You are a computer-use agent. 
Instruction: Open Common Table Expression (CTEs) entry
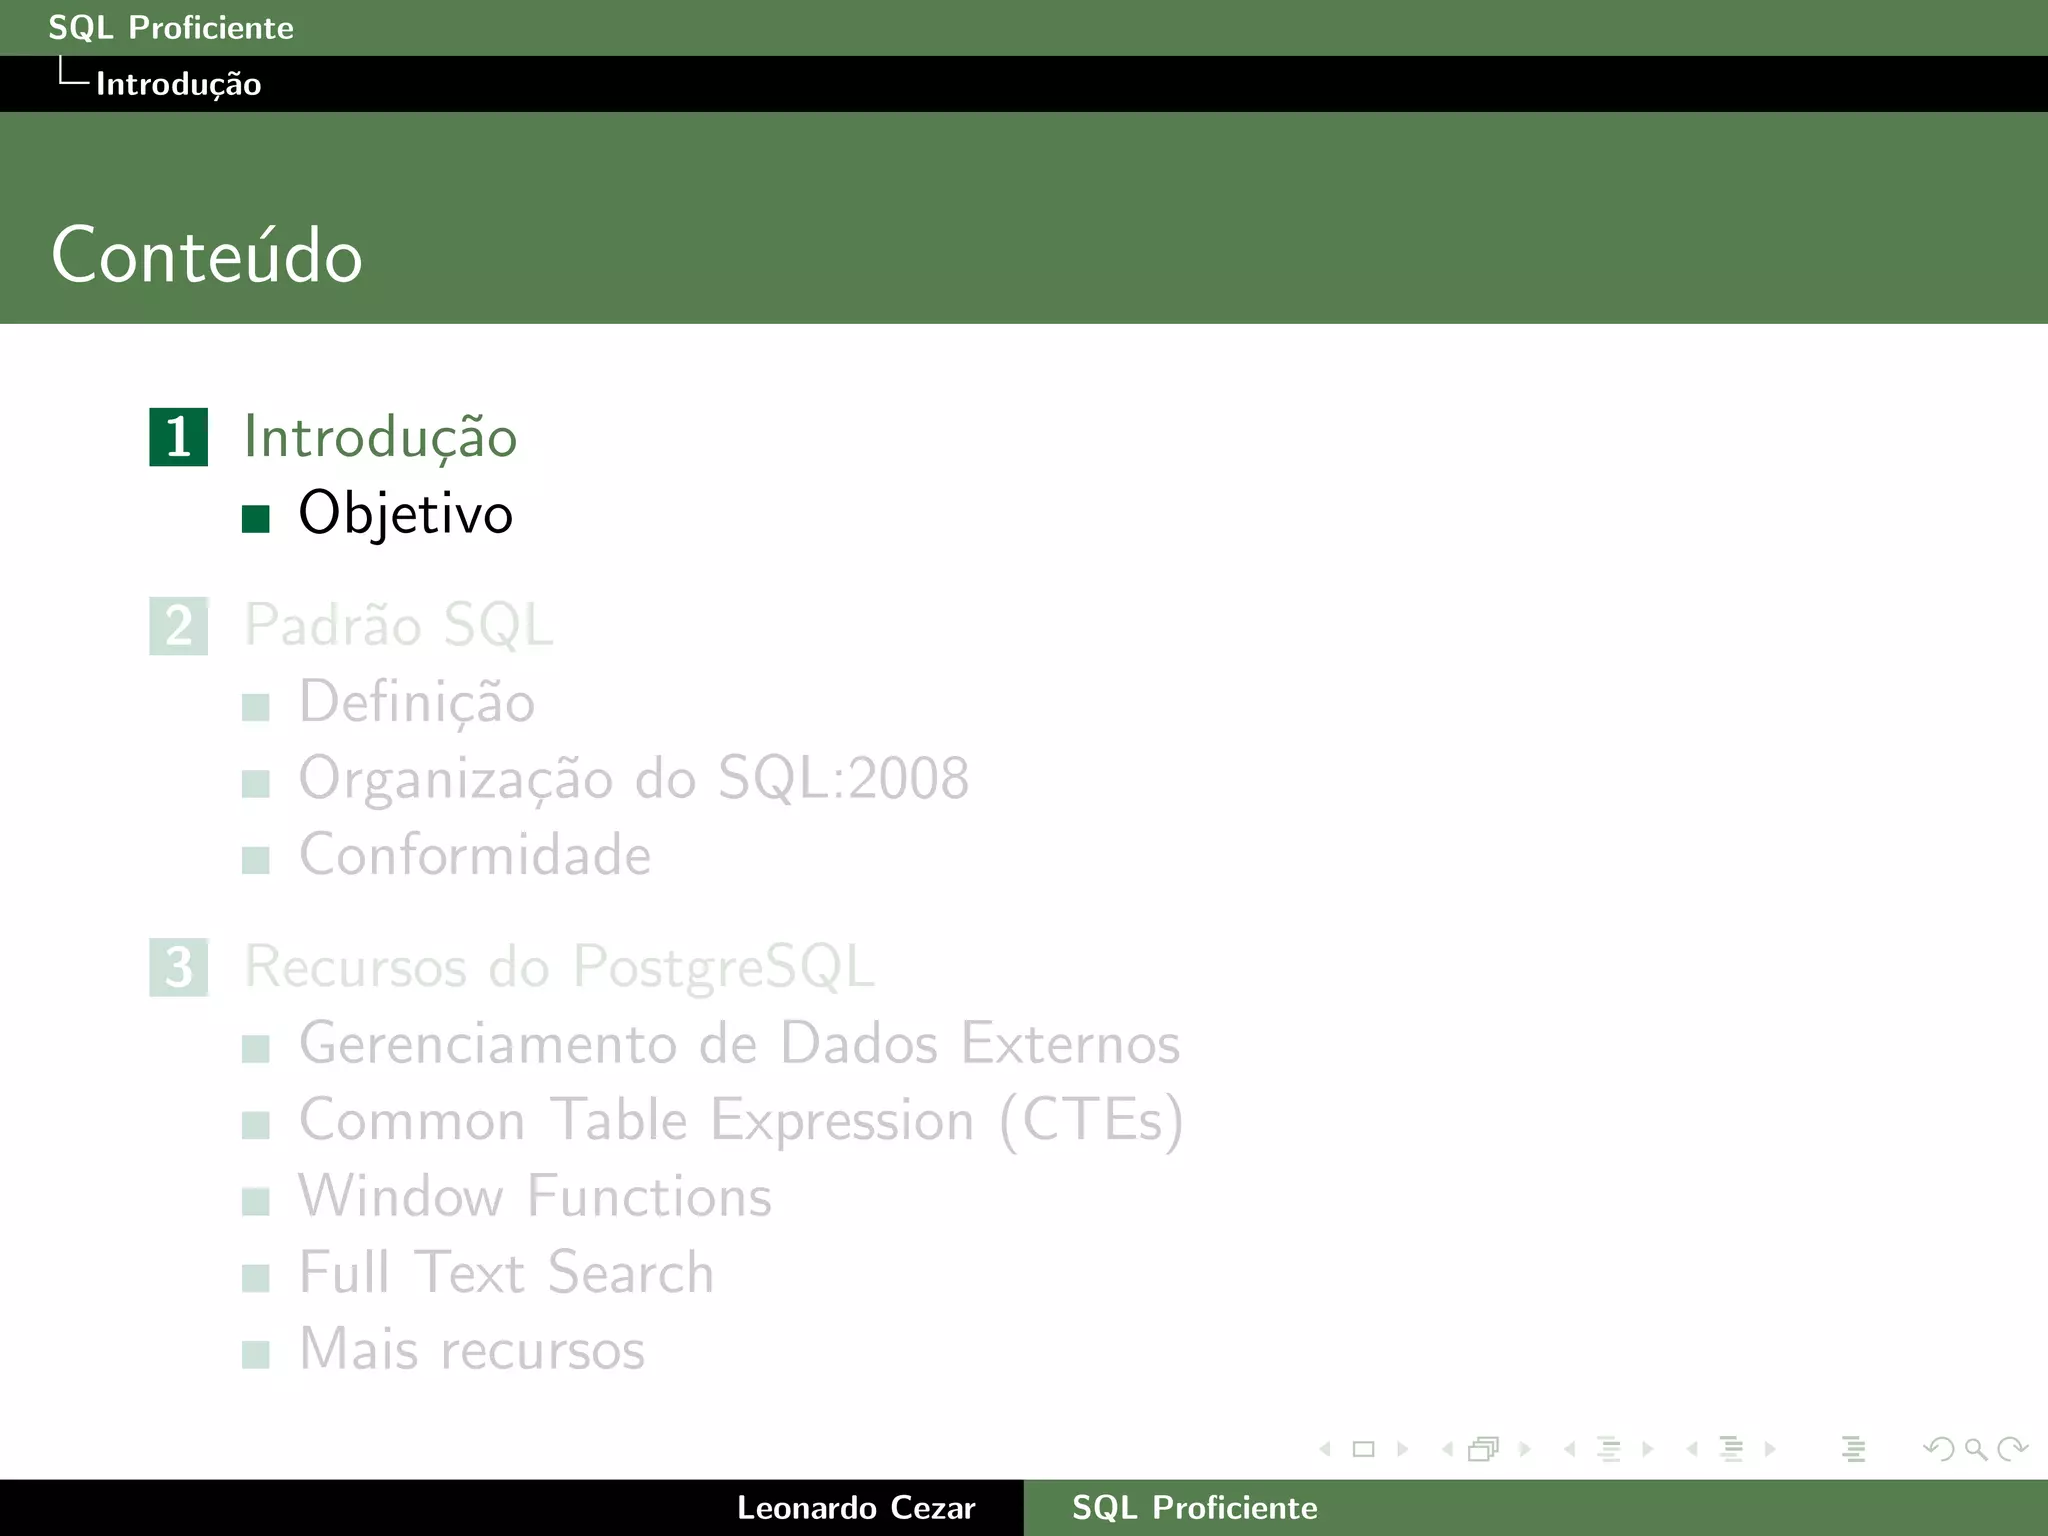[740, 1120]
